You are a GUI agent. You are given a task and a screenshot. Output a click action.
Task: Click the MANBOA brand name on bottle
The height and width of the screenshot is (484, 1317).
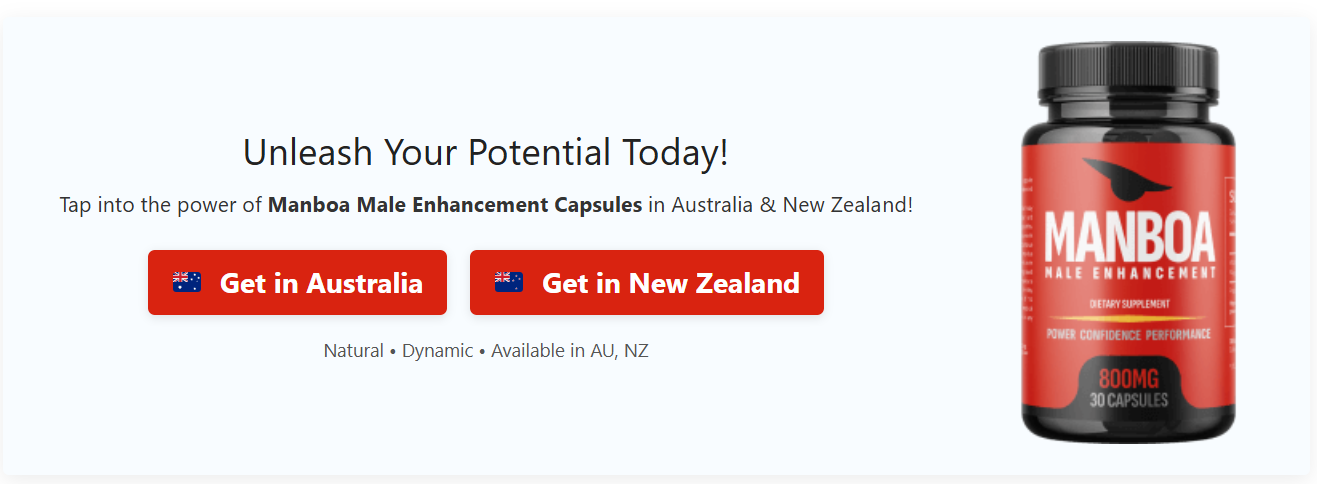1130,236
